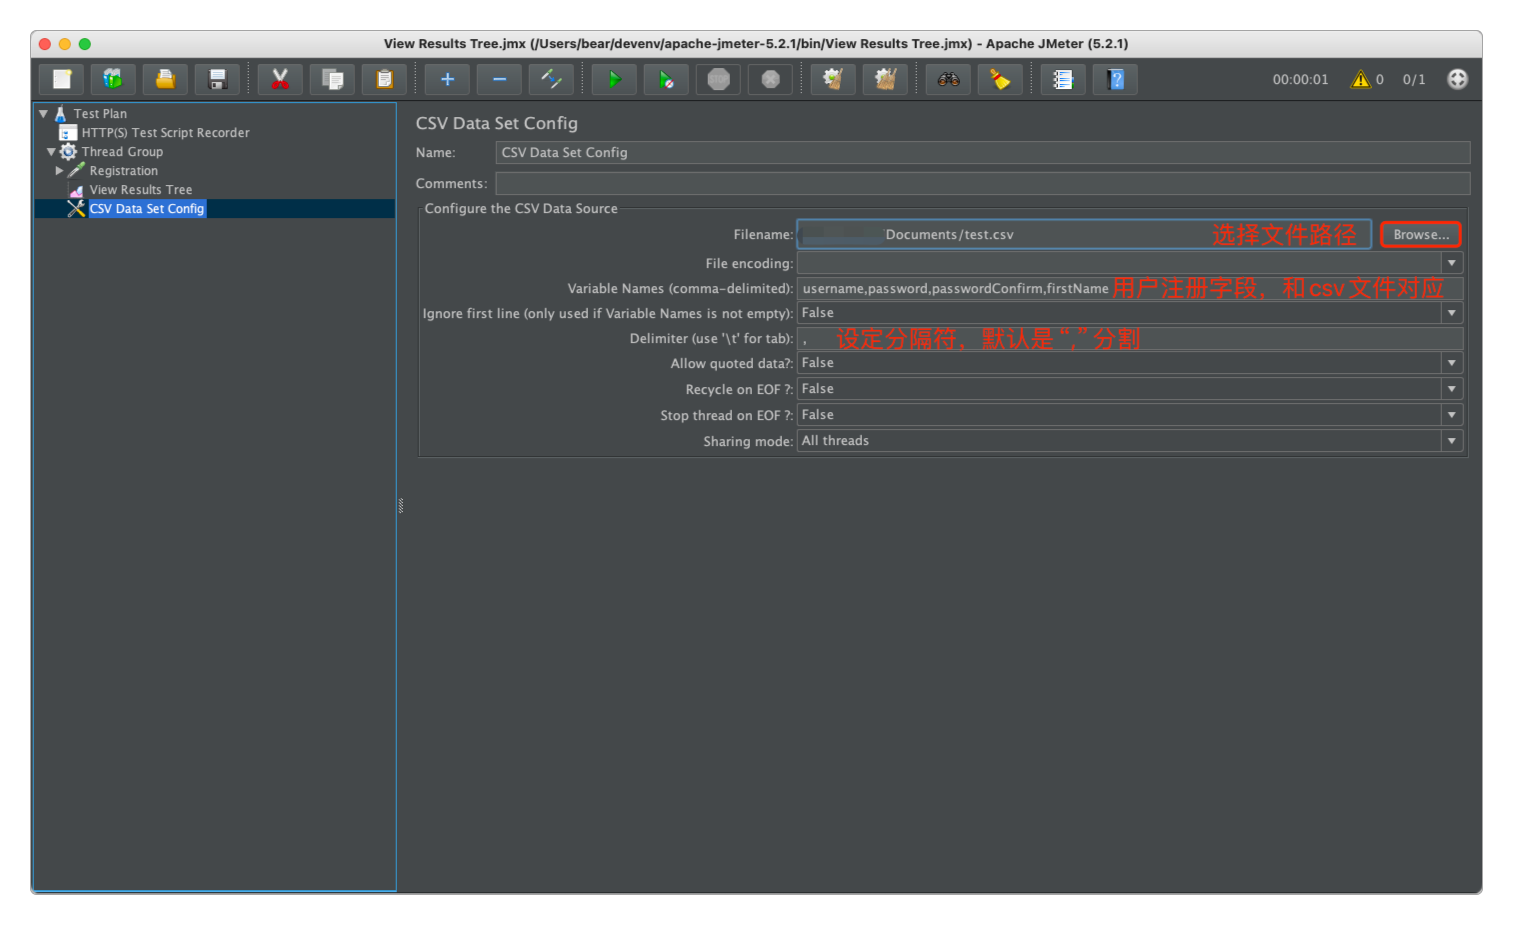Click the yellow warning triangle log icon
Viewport: 1513px width, 925px height.
[x=1360, y=79]
